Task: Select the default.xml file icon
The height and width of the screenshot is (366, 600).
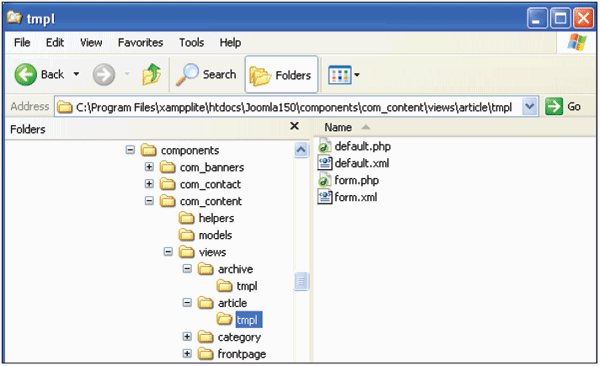Action: pyautogui.click(x=324, y=163)
